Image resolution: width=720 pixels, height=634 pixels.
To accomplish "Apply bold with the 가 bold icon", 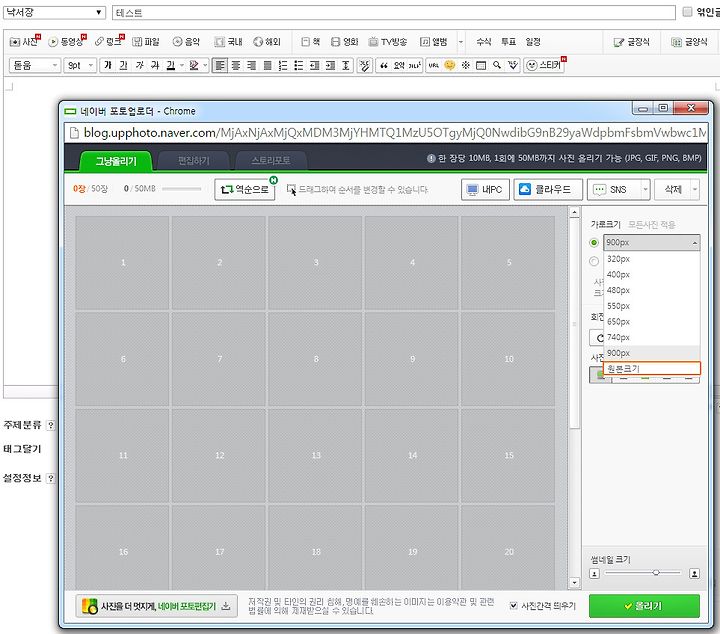I will (107, 65).
